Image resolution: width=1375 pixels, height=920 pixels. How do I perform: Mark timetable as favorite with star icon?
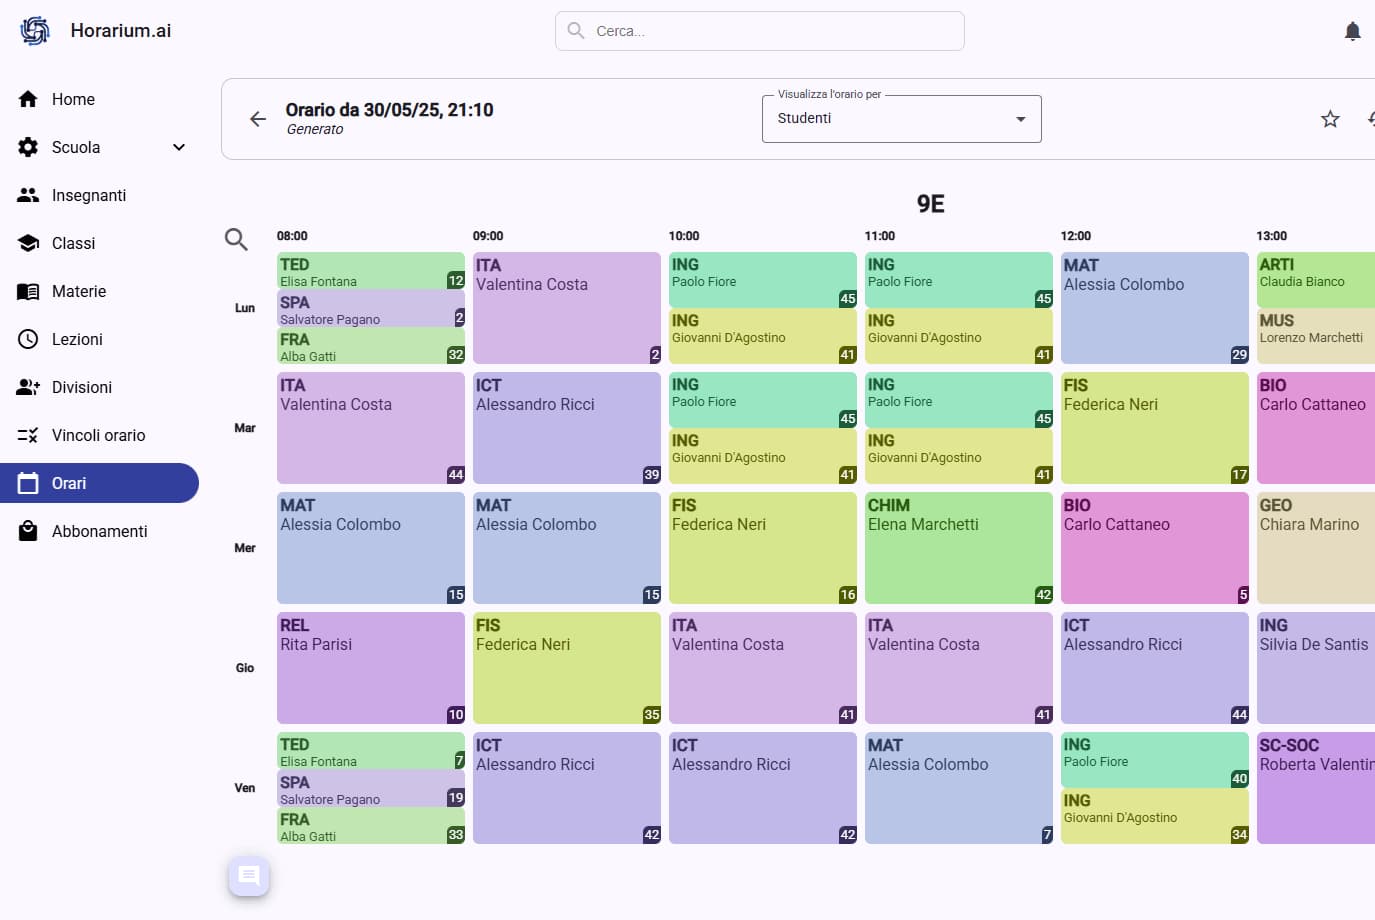[x=1329, y=119]
